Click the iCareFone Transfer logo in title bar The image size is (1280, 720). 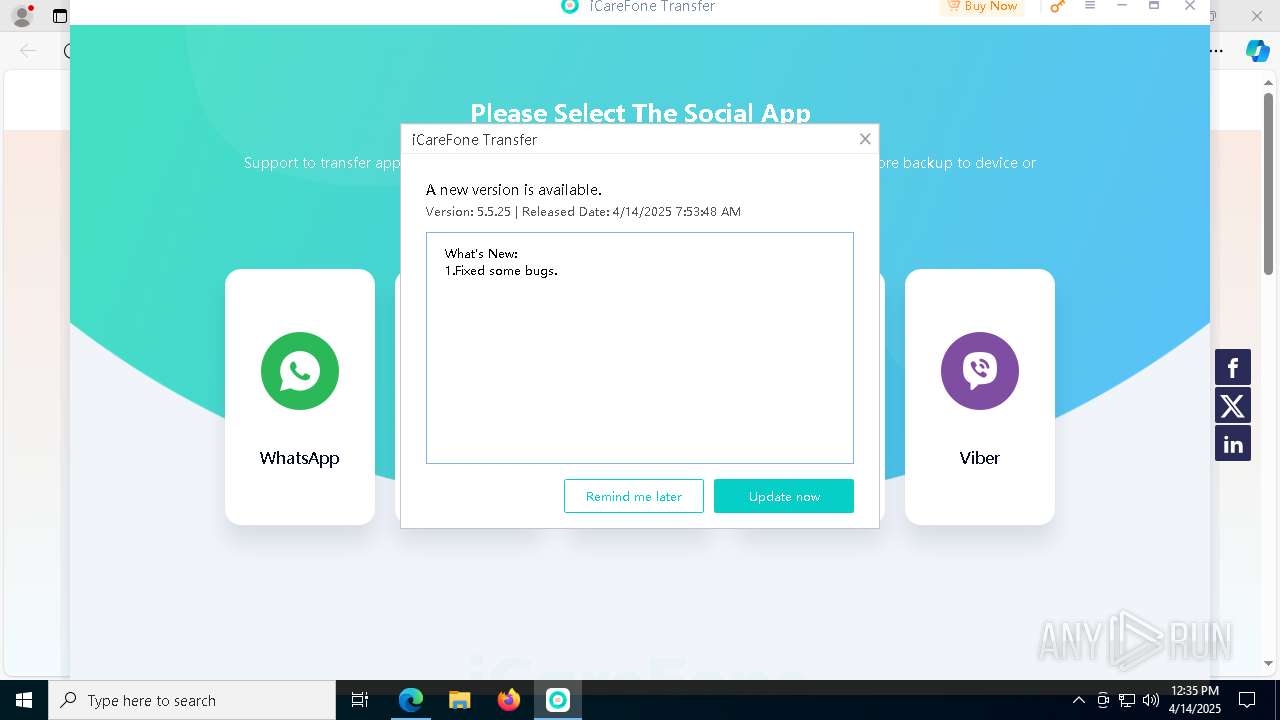pos(570,6)
